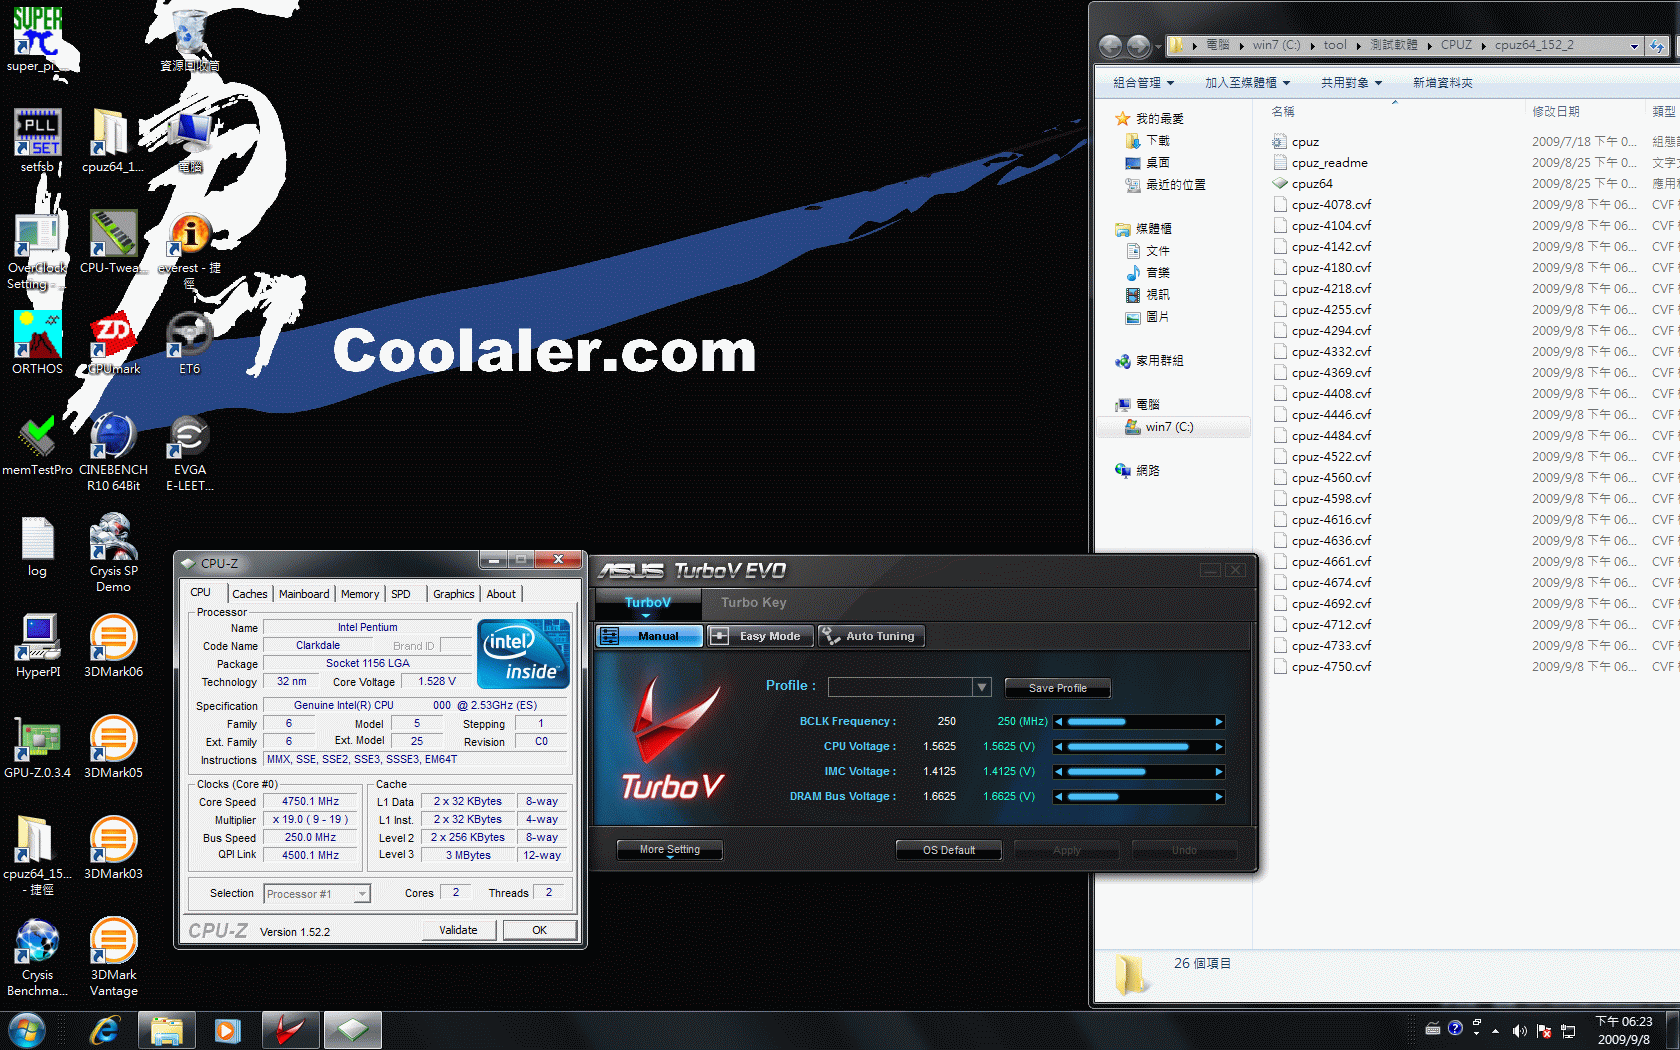Switch to the Caches tab in CPU-Z
The width and height of the screenshot is (1680, 1050).
(x=249, y=594)
